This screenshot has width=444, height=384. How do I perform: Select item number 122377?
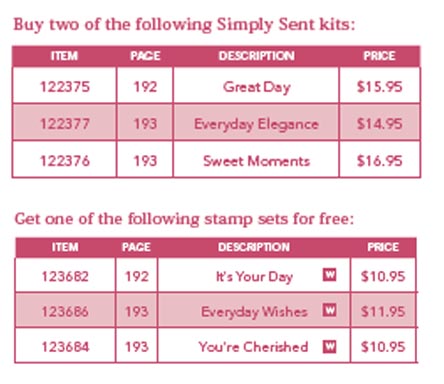[65, 124]
